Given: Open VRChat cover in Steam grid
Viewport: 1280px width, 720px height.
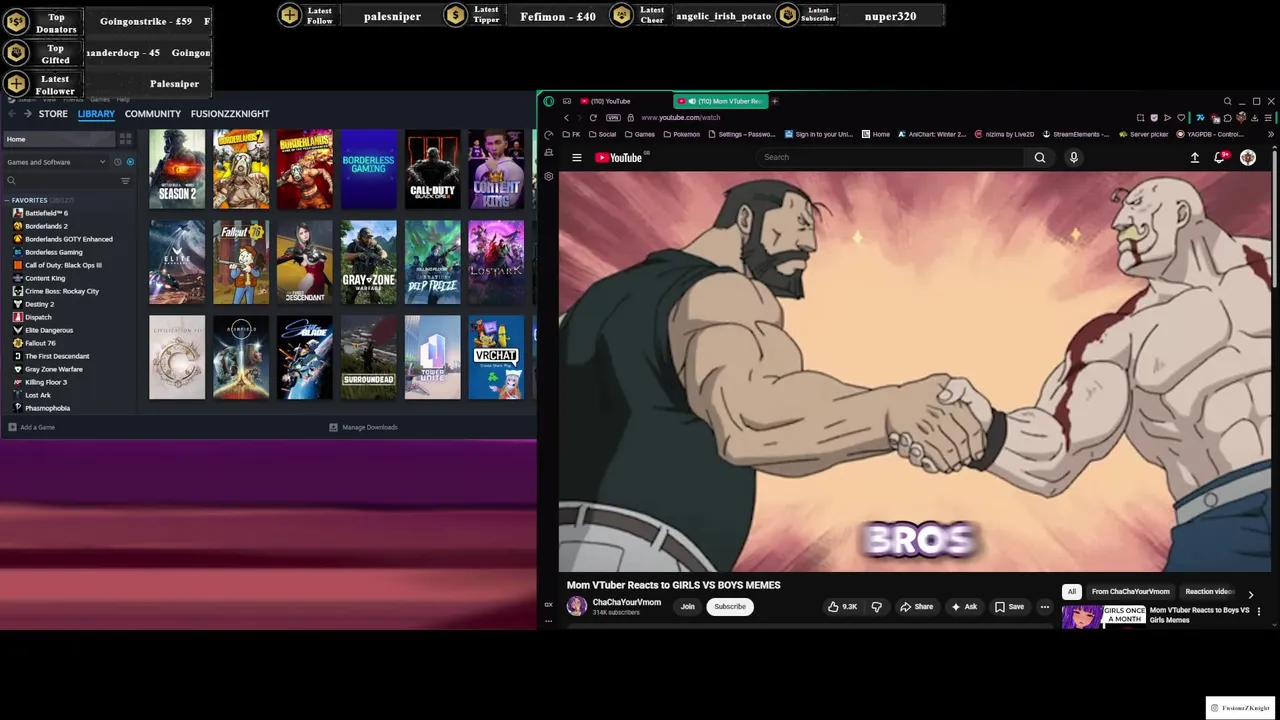Looking at the screenshot, I should tap(496, 357).
